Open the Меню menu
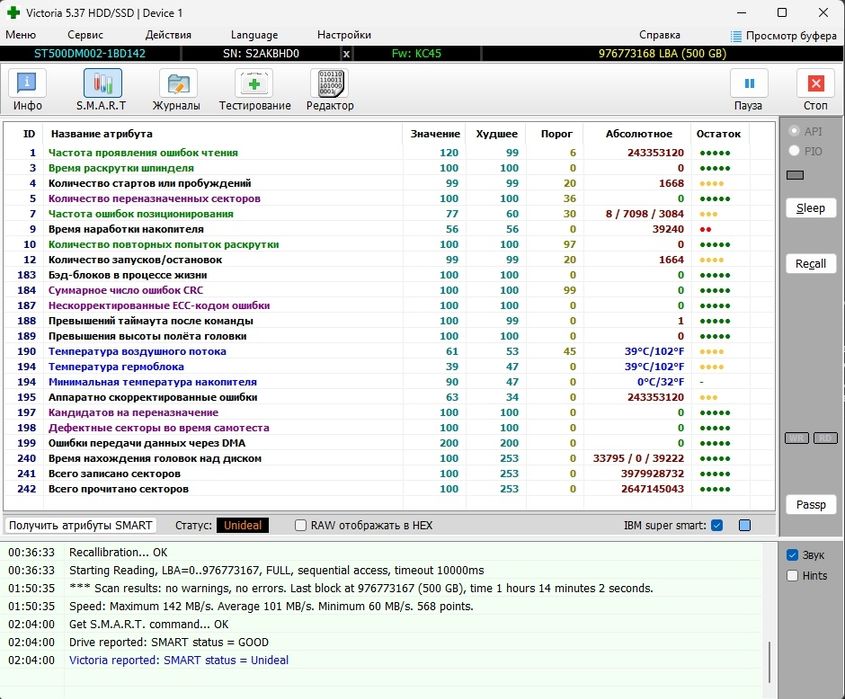 coord(20,35)
